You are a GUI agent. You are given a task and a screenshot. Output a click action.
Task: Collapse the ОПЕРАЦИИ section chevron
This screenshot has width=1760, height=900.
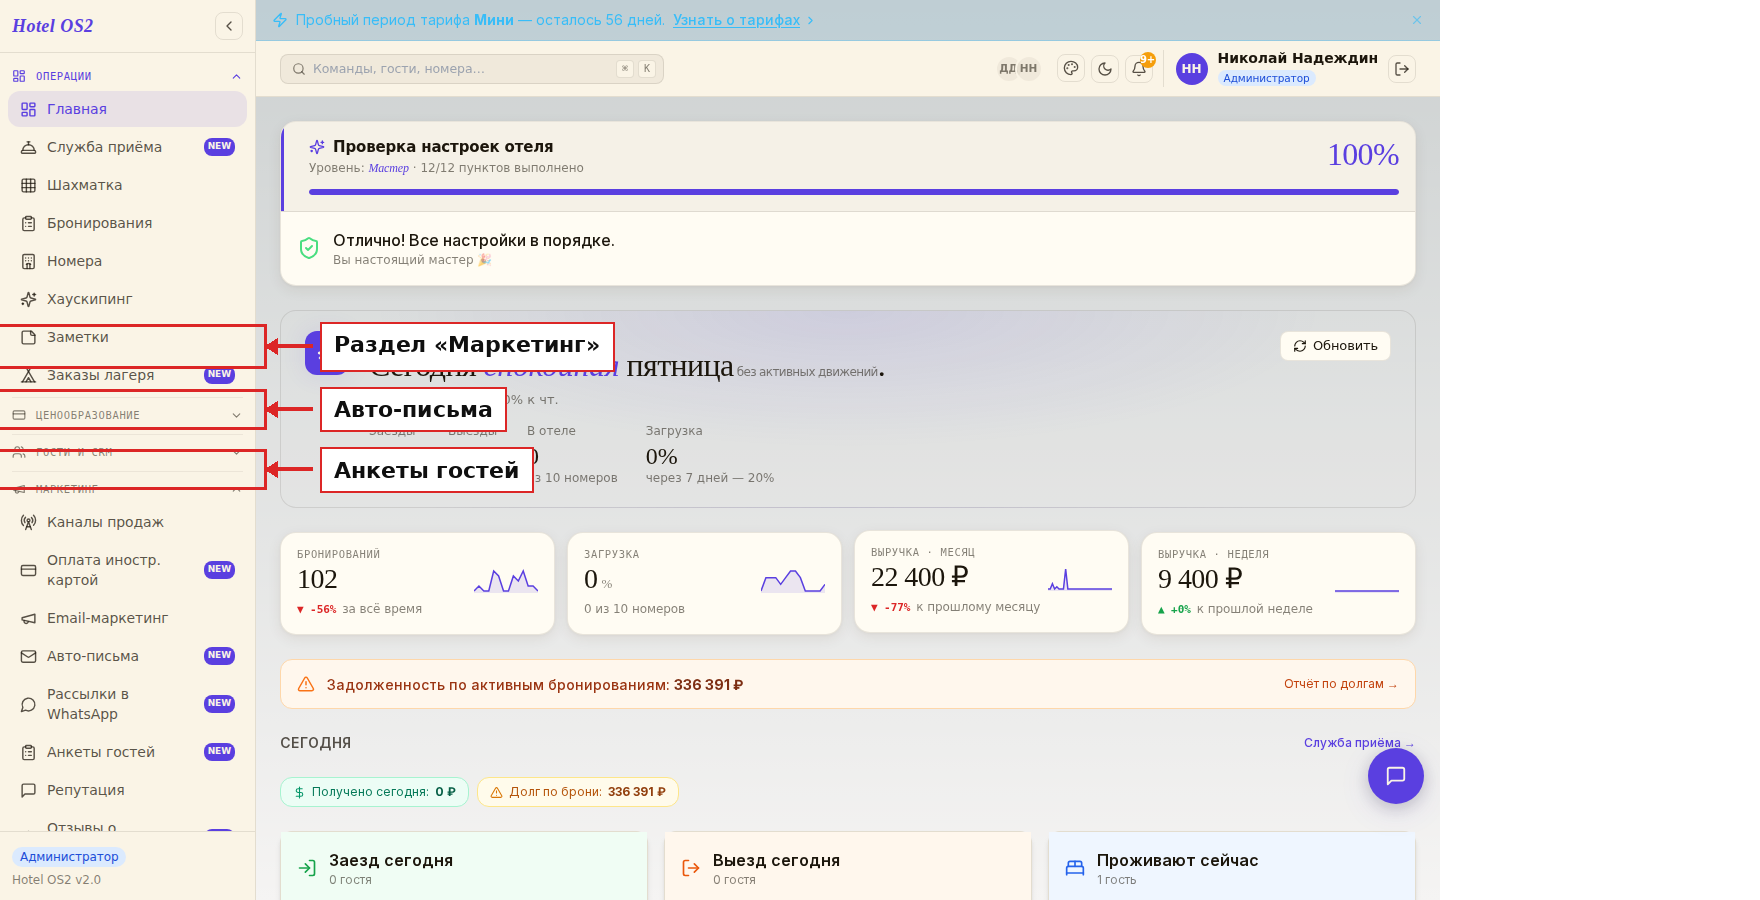pyautogui.click(x=237, y=76)
